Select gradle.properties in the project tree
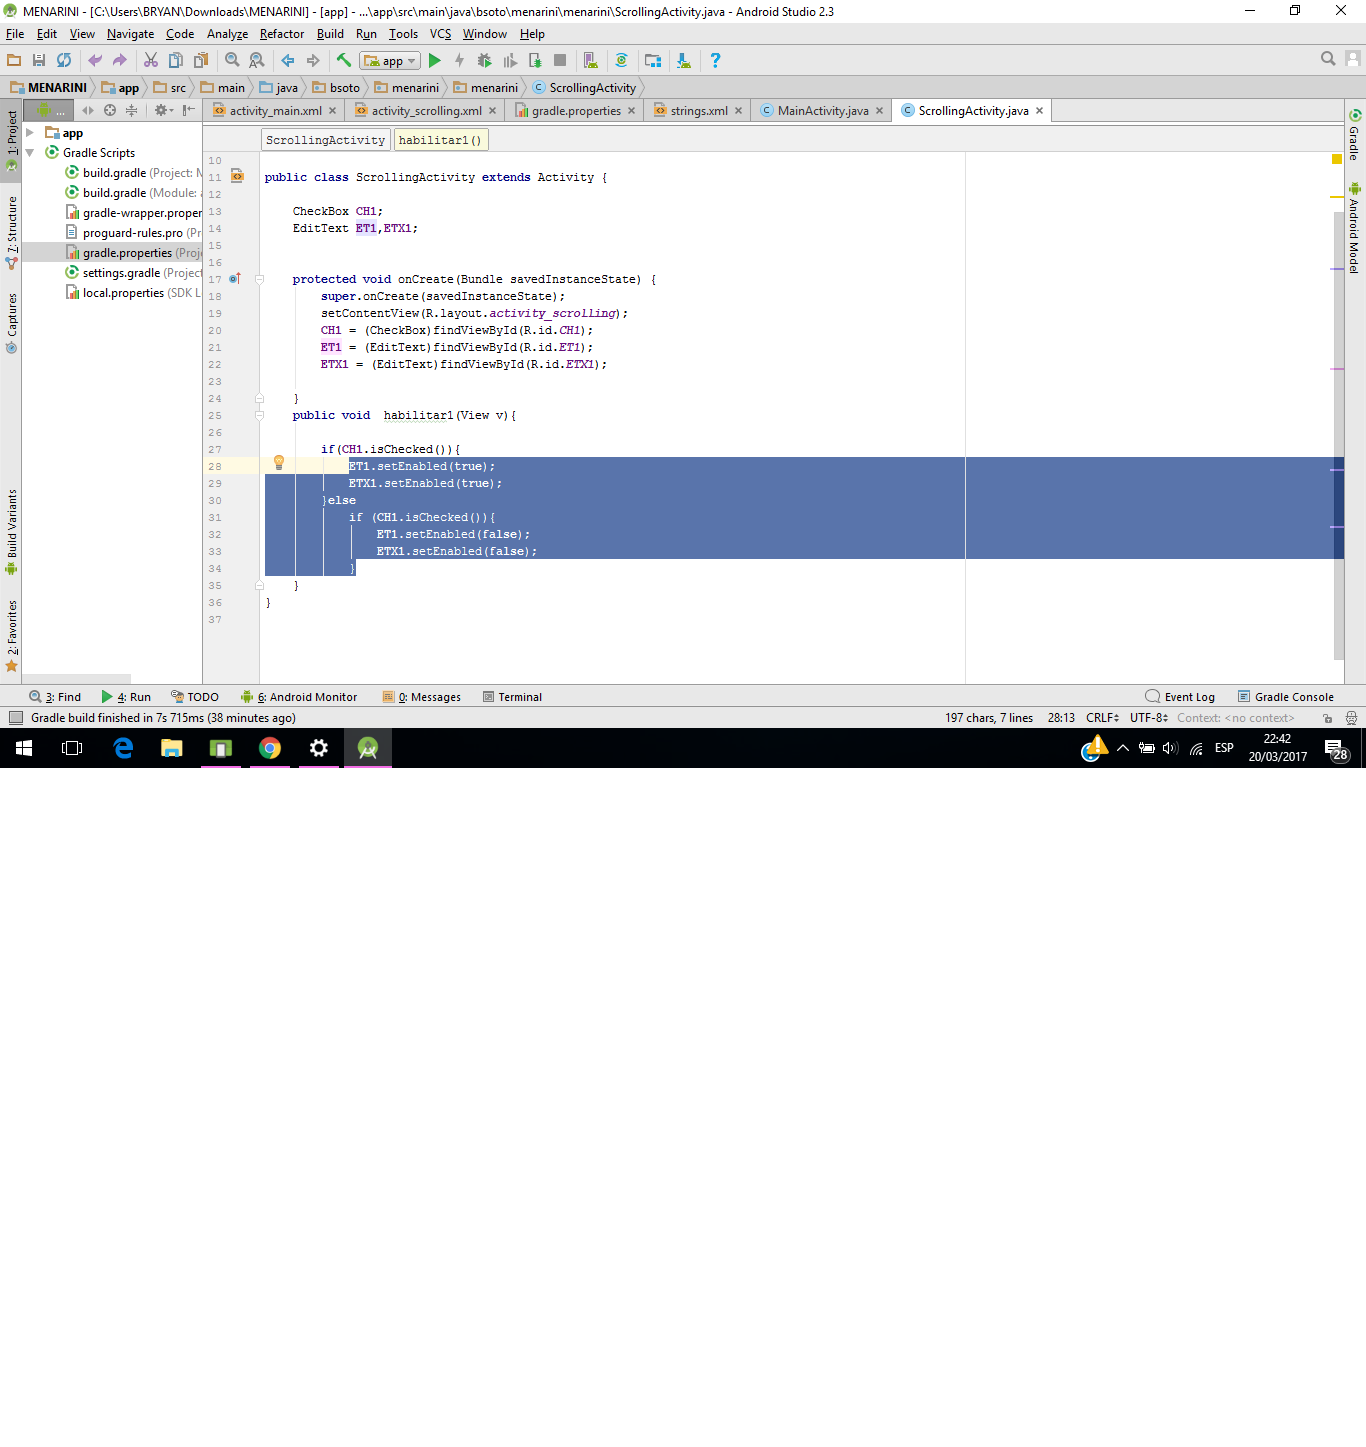The height and width of the screenshot is (1447, 1366). point(113,253)
